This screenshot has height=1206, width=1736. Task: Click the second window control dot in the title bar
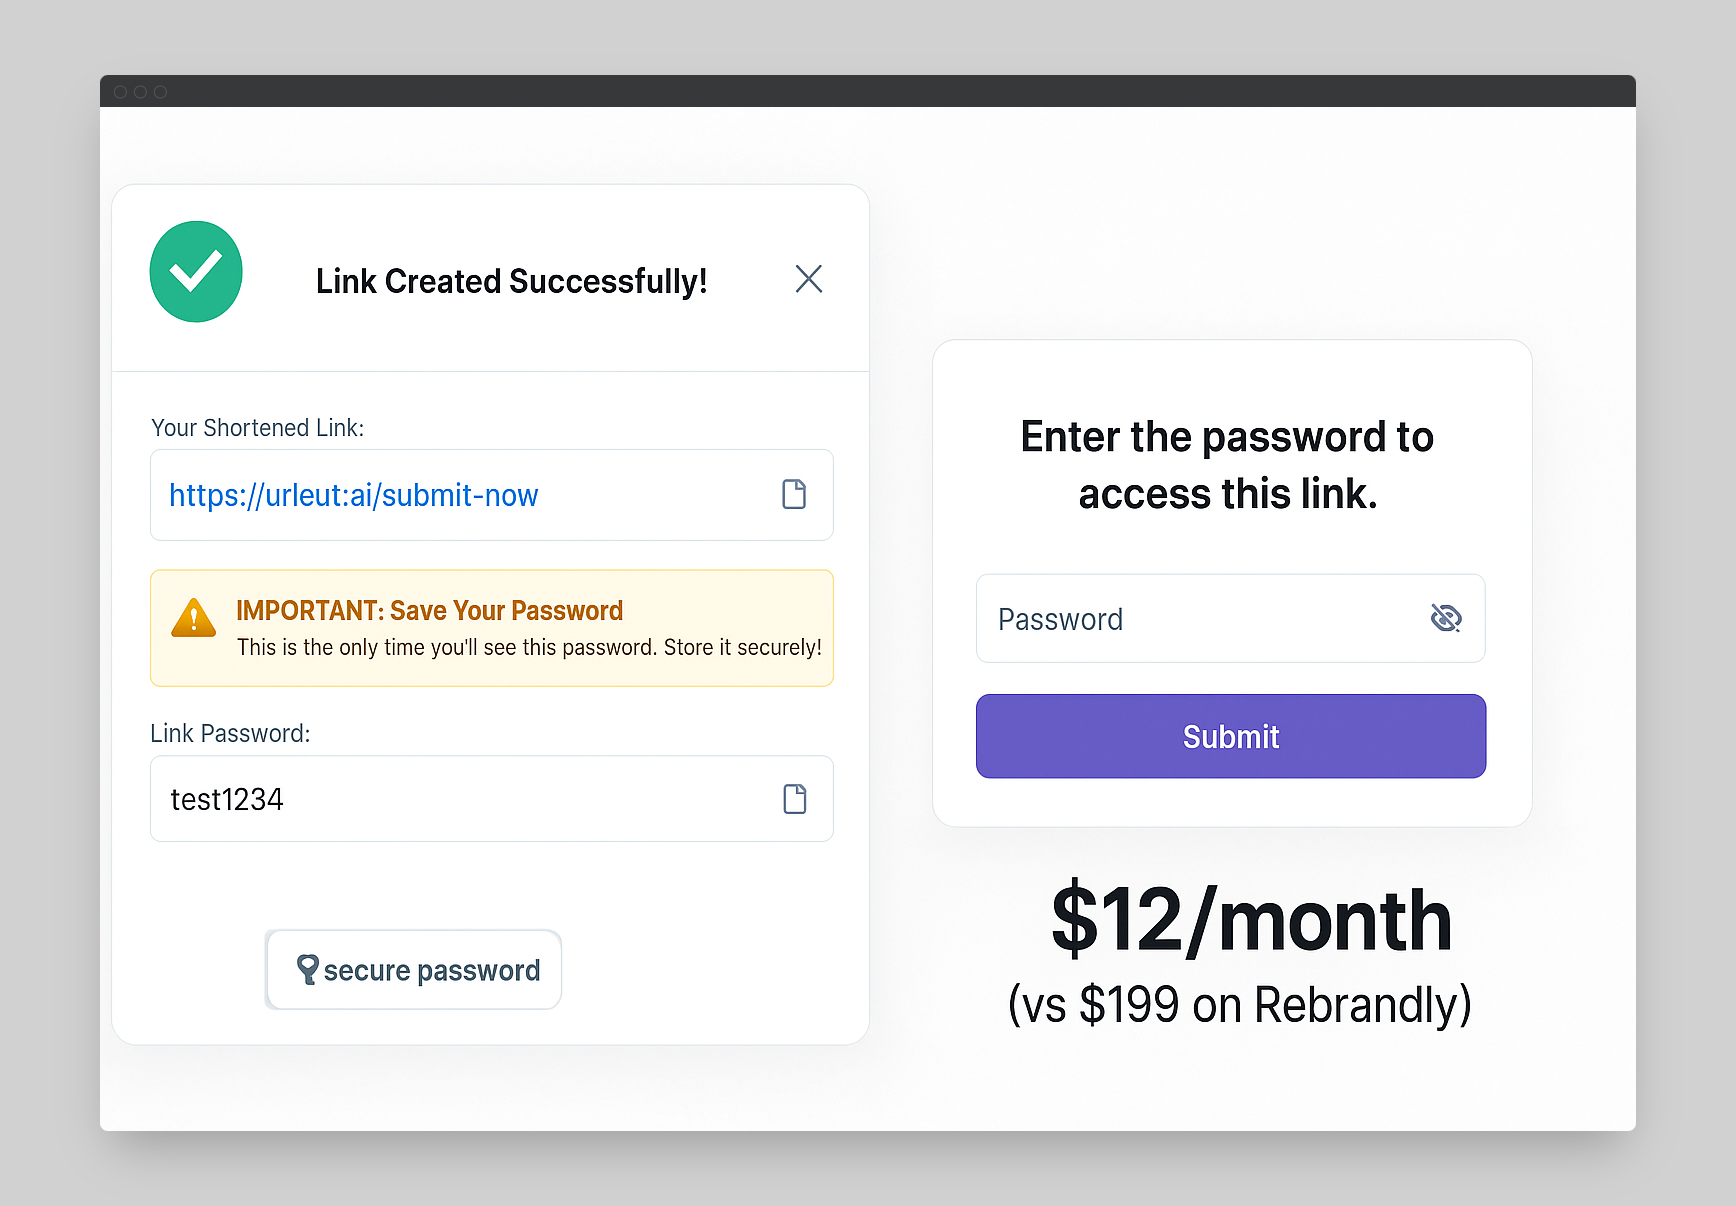(x=140, y=92)
